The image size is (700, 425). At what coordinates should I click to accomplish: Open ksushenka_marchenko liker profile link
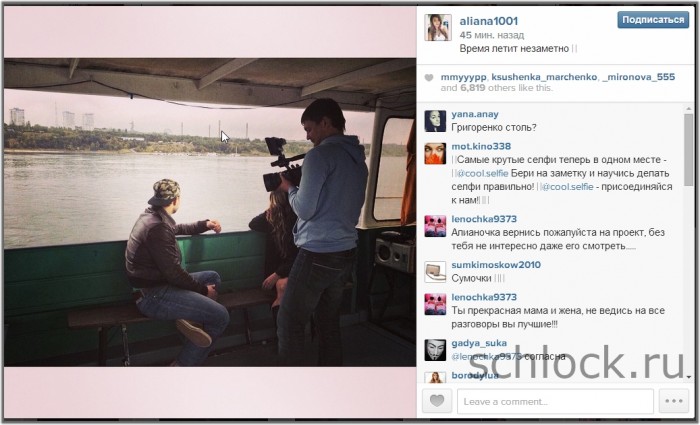click(x=544, y=77)
